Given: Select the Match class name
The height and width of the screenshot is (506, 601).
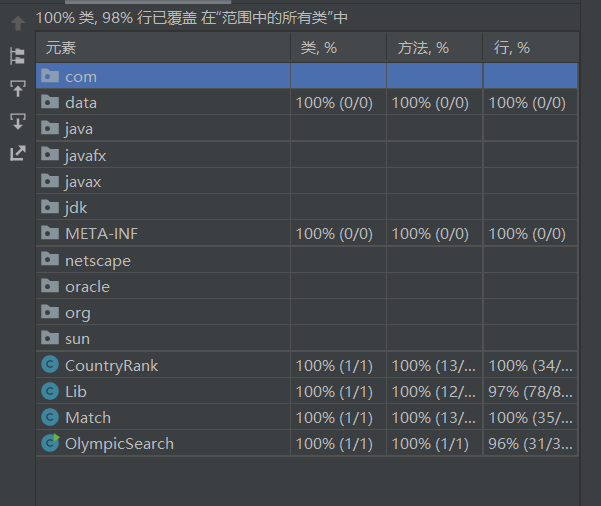Looking at the screenshot, I should pyautogui.click(x=88, y=418).
